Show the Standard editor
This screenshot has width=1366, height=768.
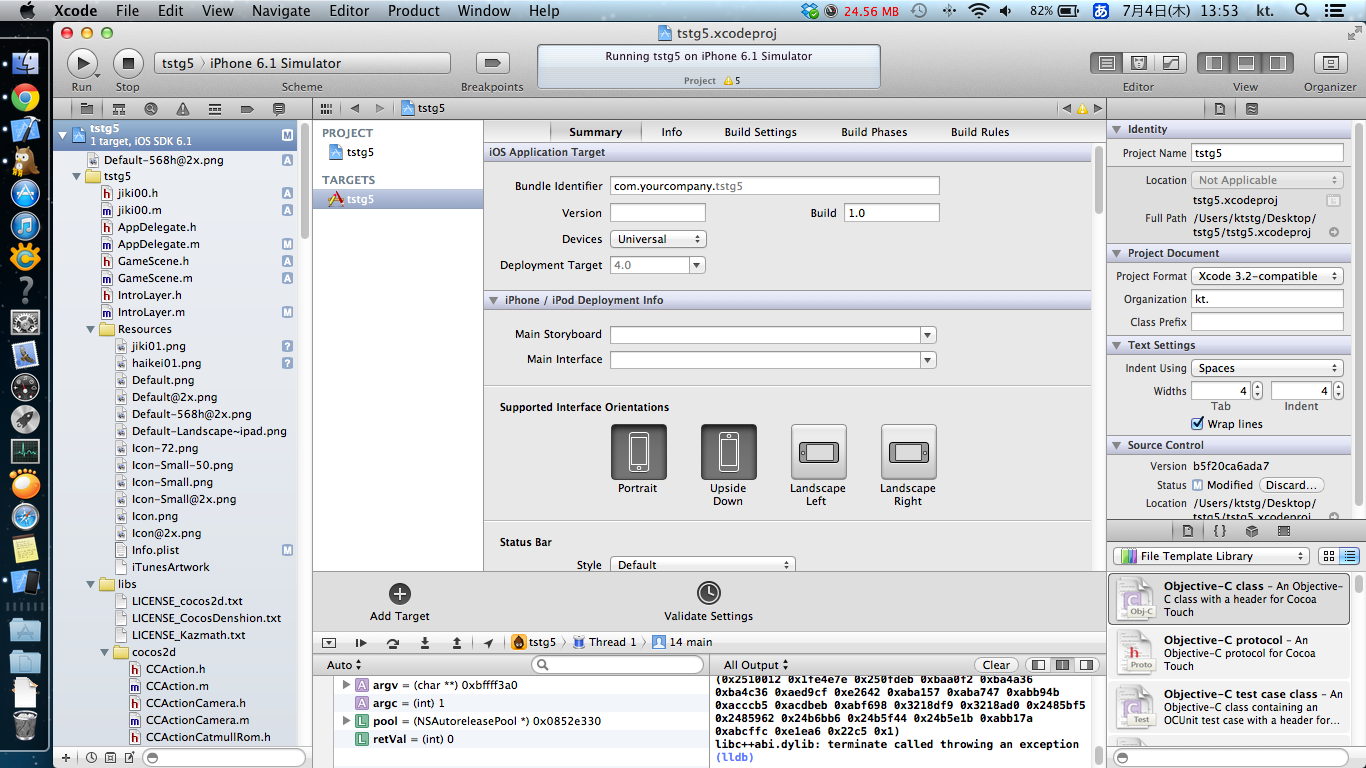pos(1106,63)
